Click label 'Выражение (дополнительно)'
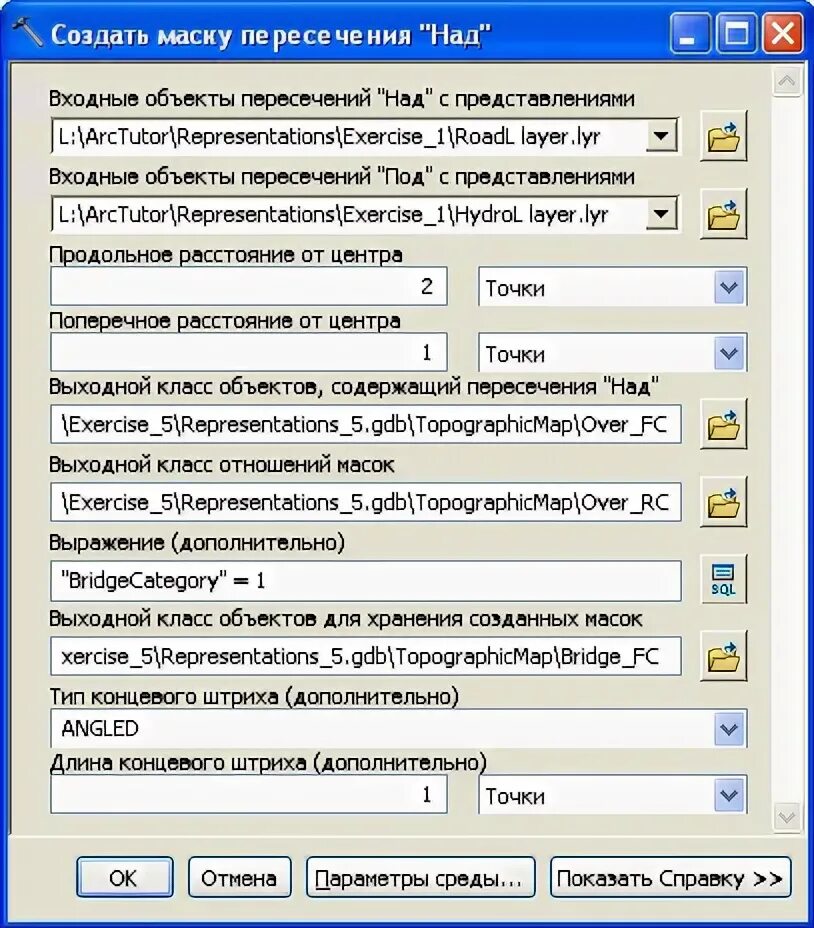 [x=197, y=543]
